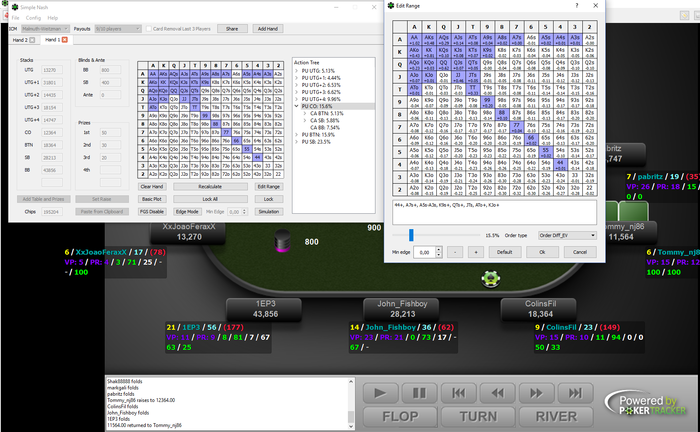Collapse the PU CO 15.6% node
Image resolution: width=700 pixels, height=432 pixels.
(x=296, y=106)
